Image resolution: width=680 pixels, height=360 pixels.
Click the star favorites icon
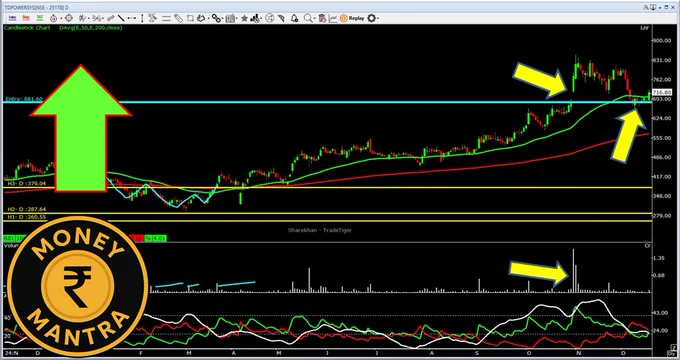click(x=244, y=18)
